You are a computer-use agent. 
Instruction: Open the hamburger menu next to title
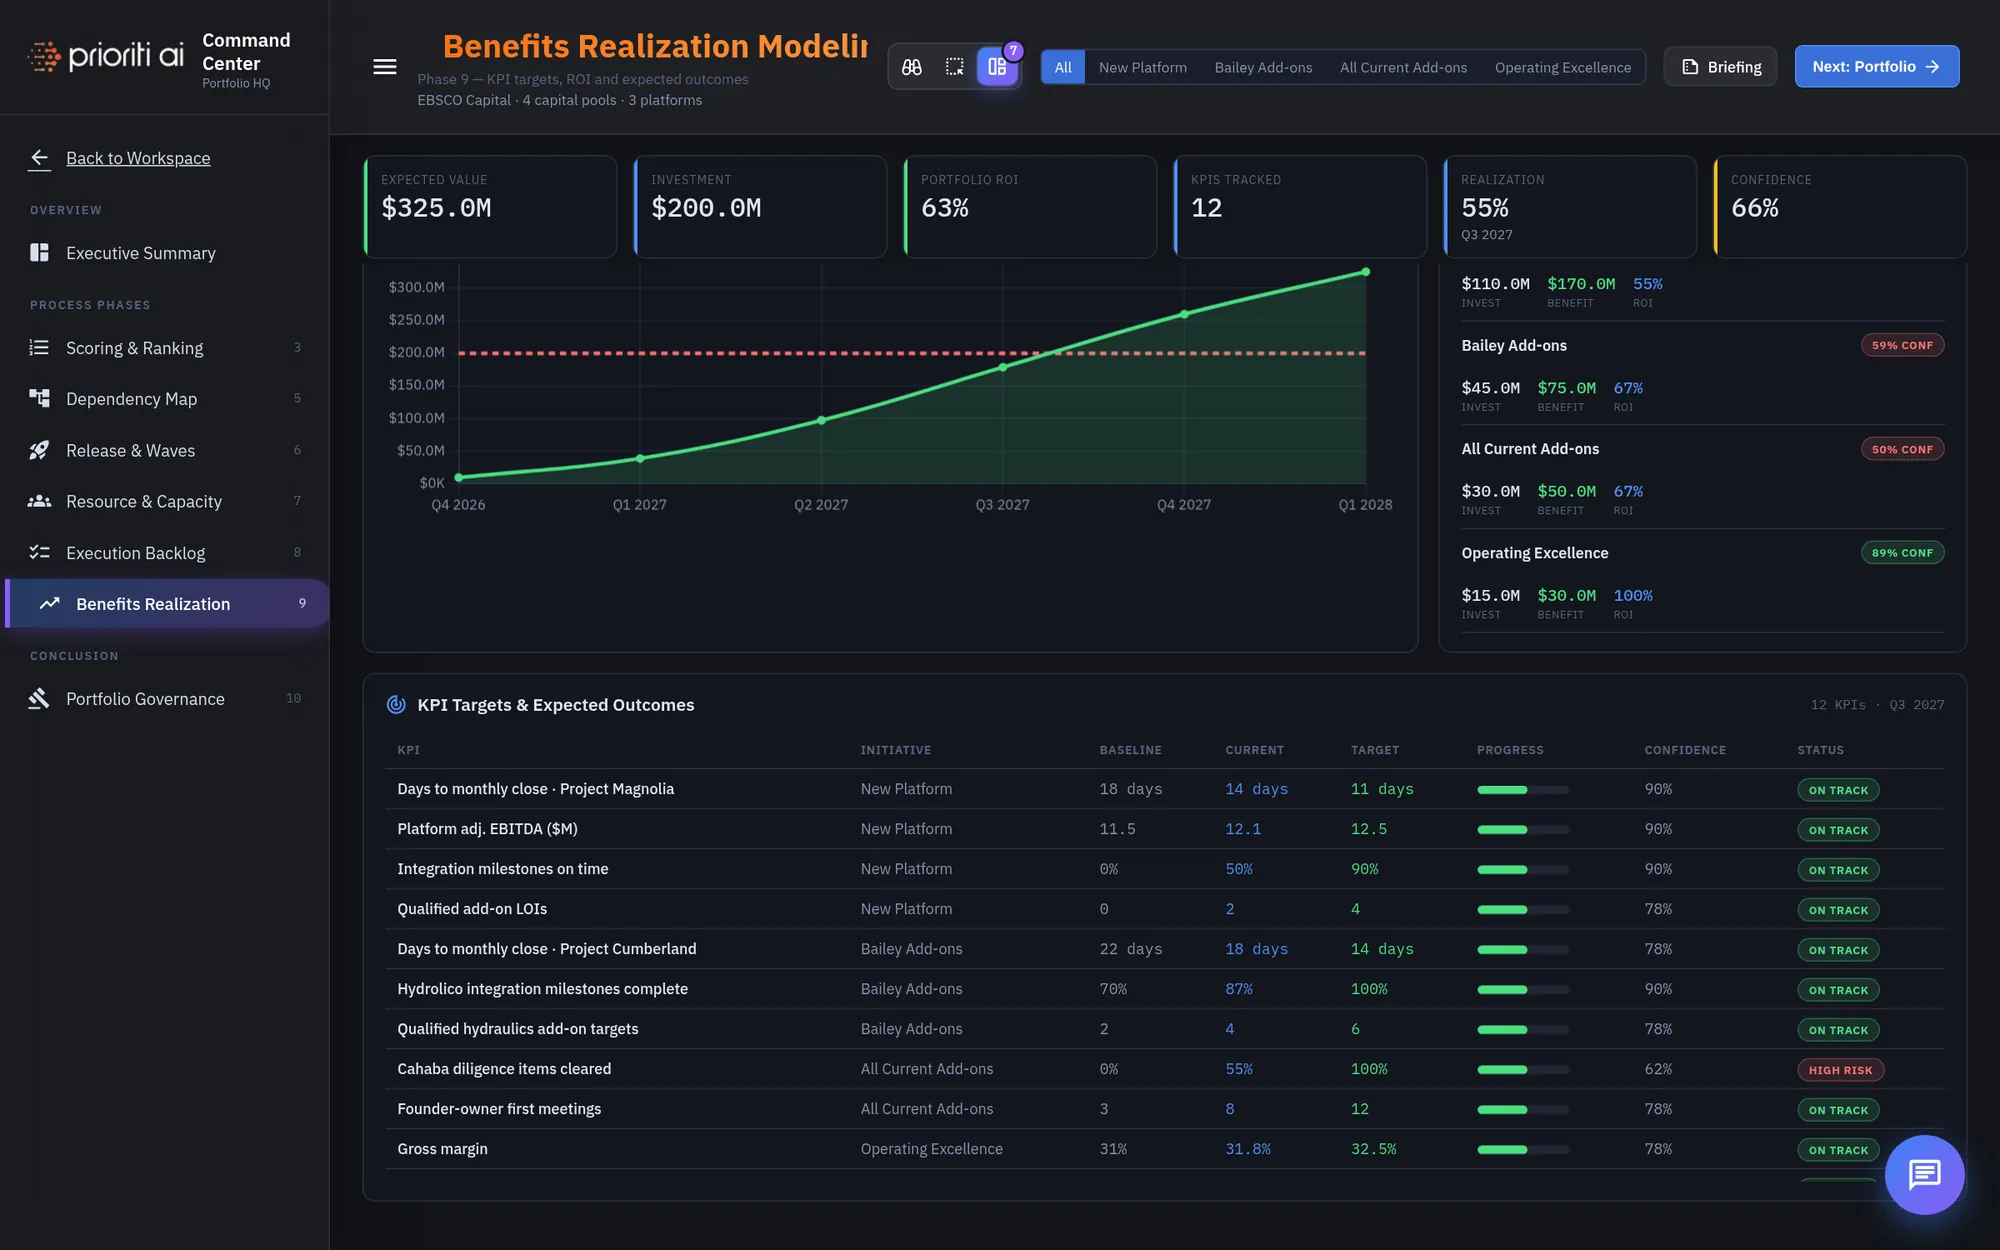click(385, 67)
